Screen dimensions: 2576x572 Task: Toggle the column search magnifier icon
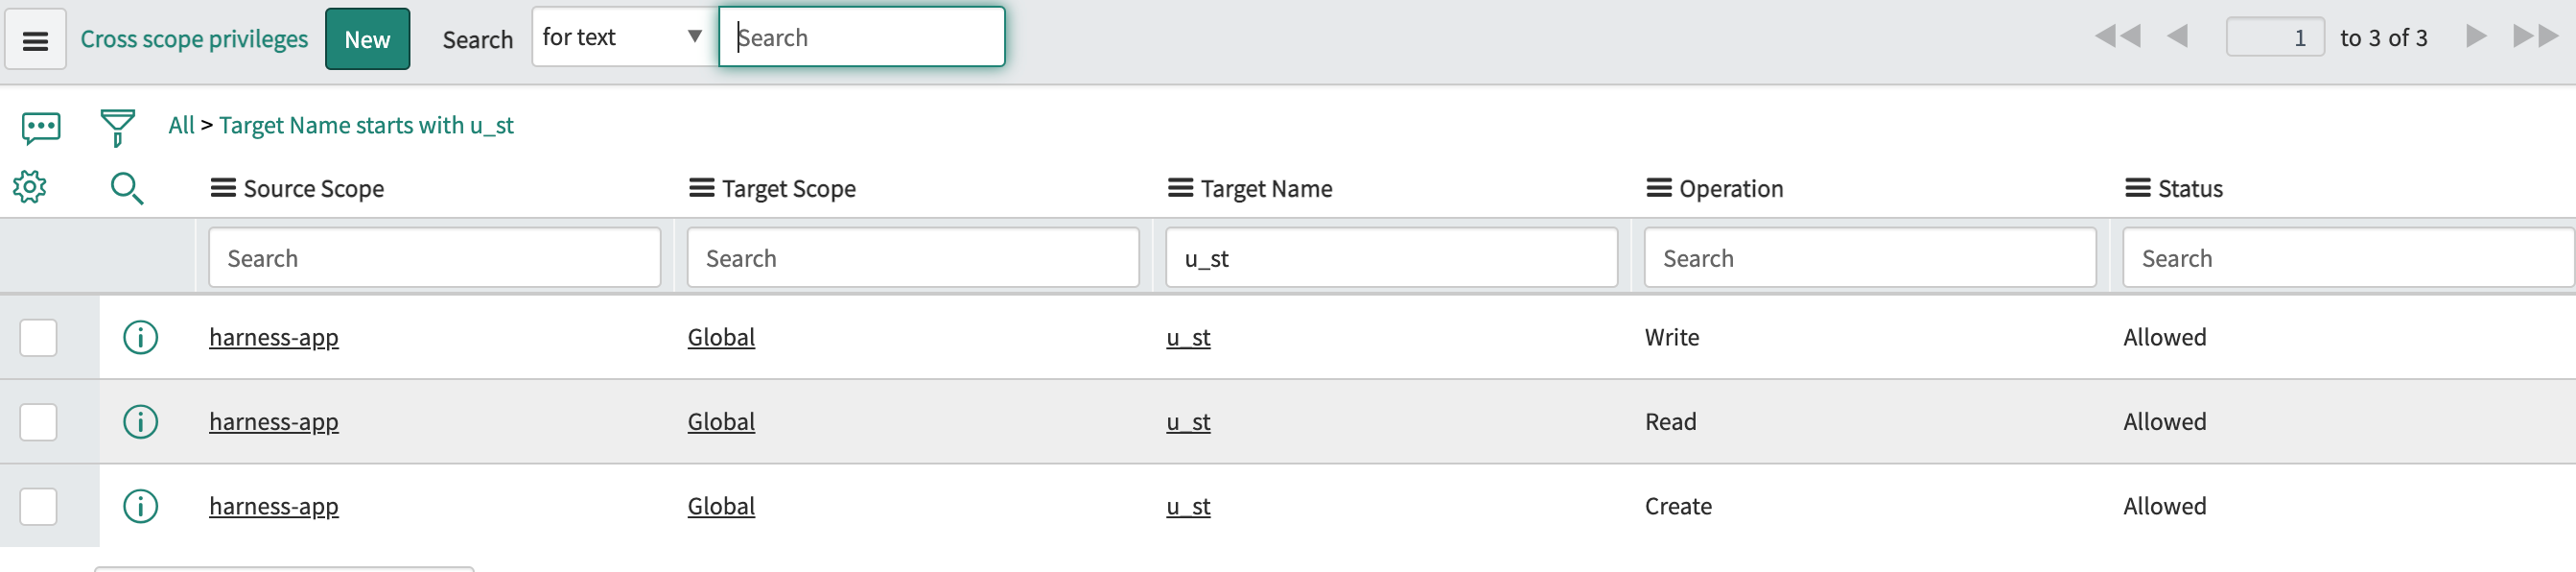[126, 188]
